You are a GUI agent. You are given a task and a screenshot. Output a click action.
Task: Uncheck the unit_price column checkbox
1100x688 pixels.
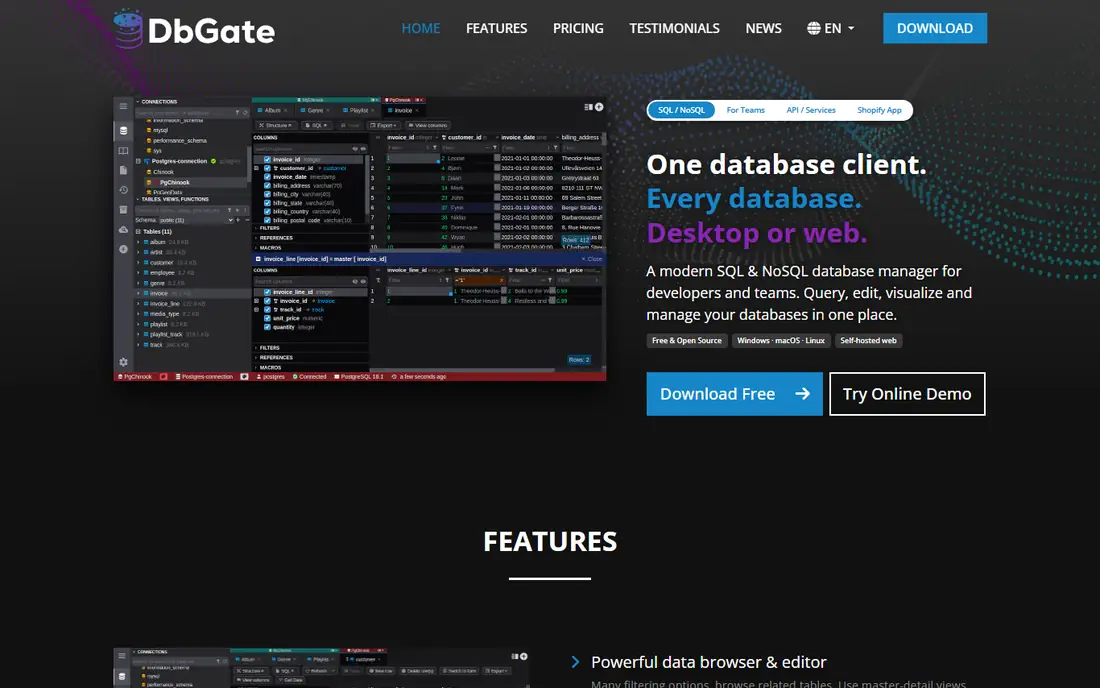pyautogui.click(x=267, y=318)
